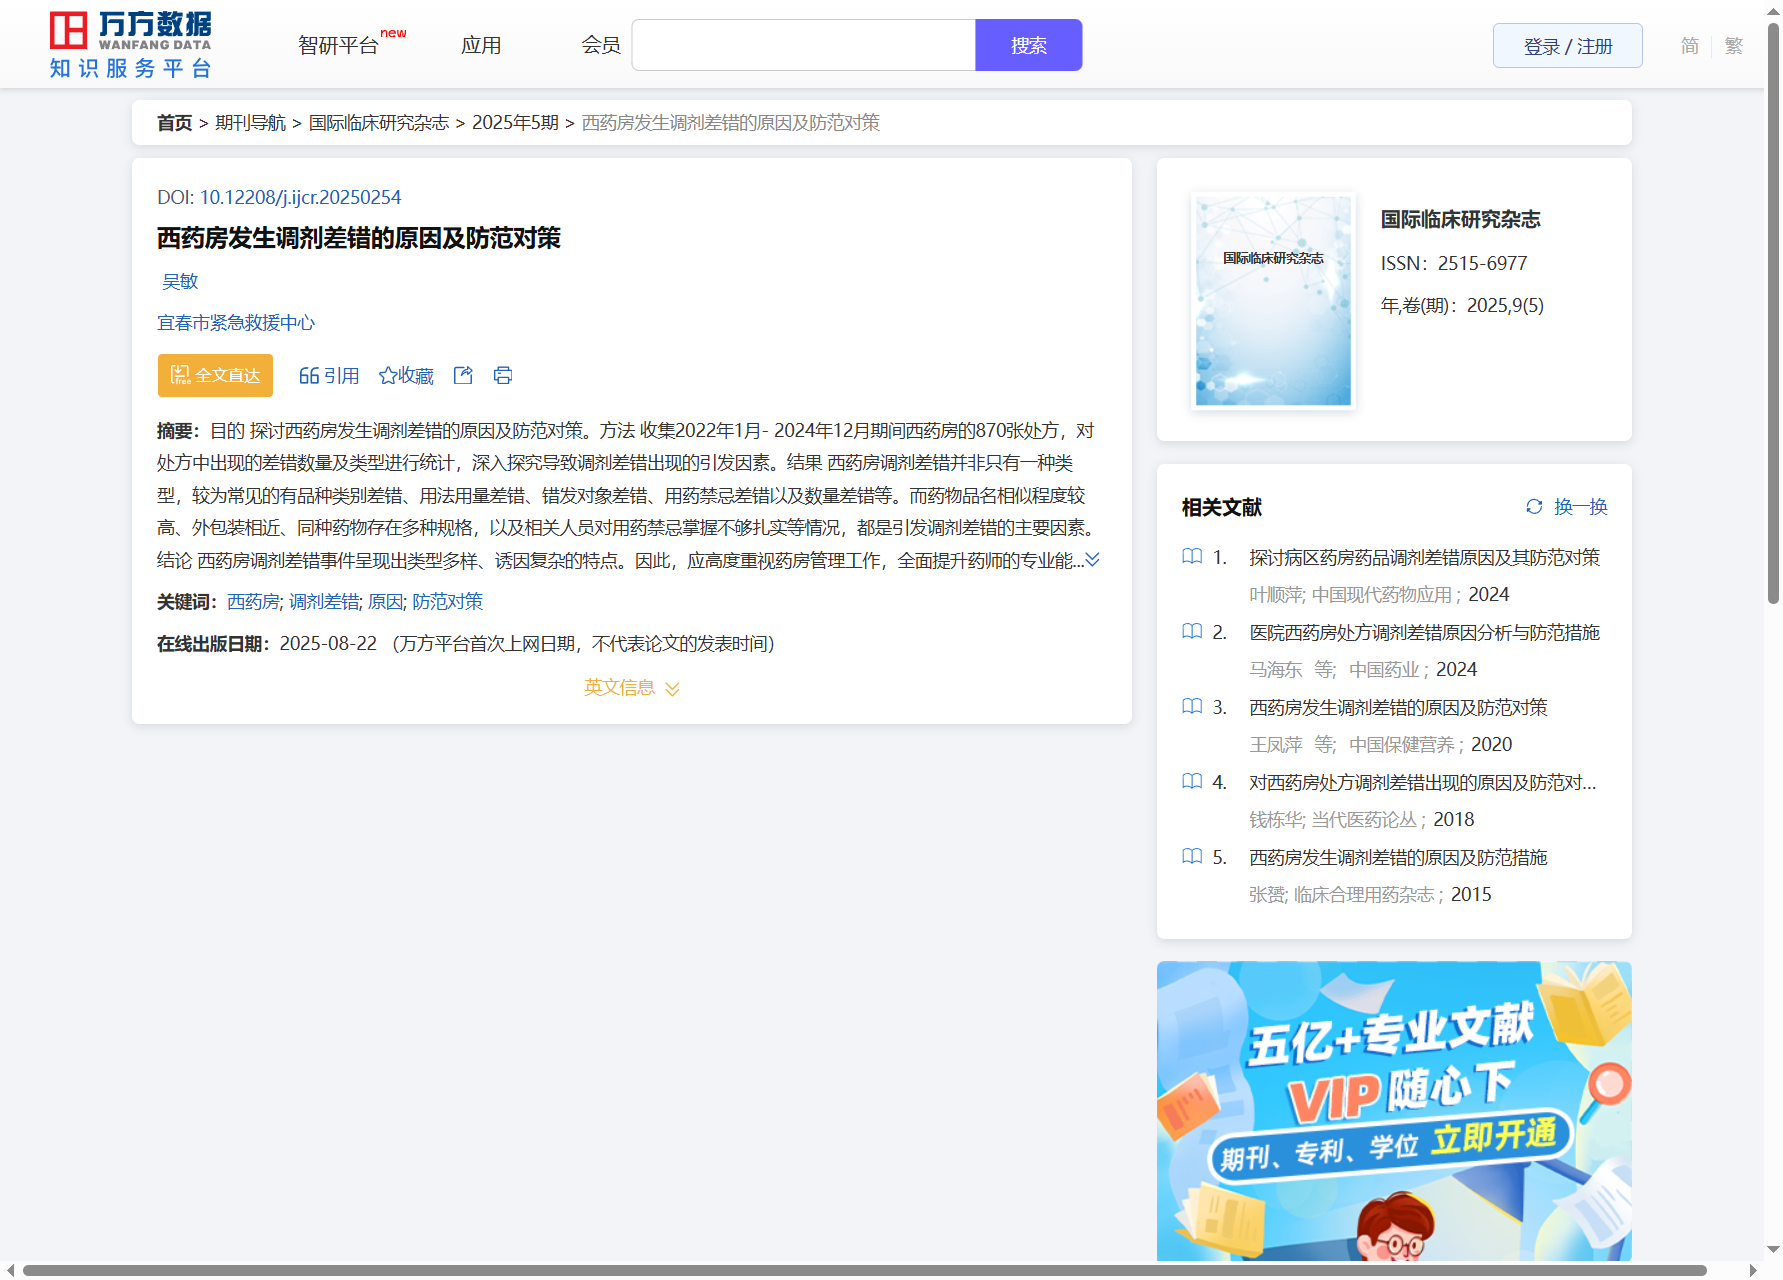
Task: Open the 会员 navigation item
Action: coord(601,46)
